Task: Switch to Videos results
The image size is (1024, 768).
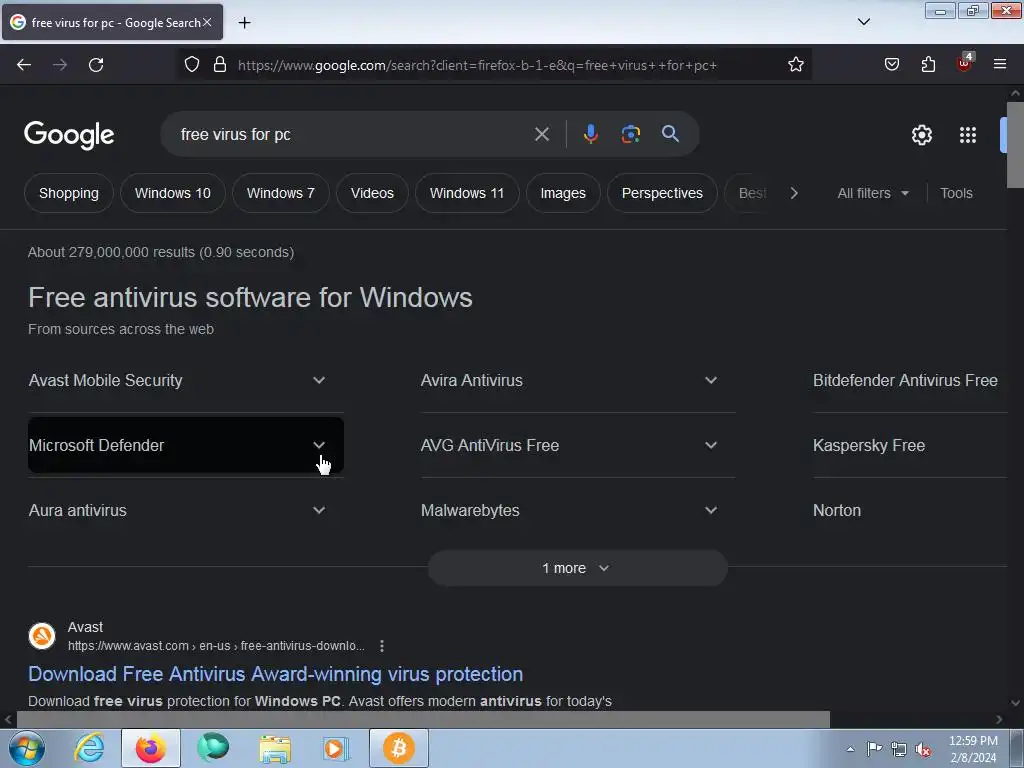Action: coord(372,193)
